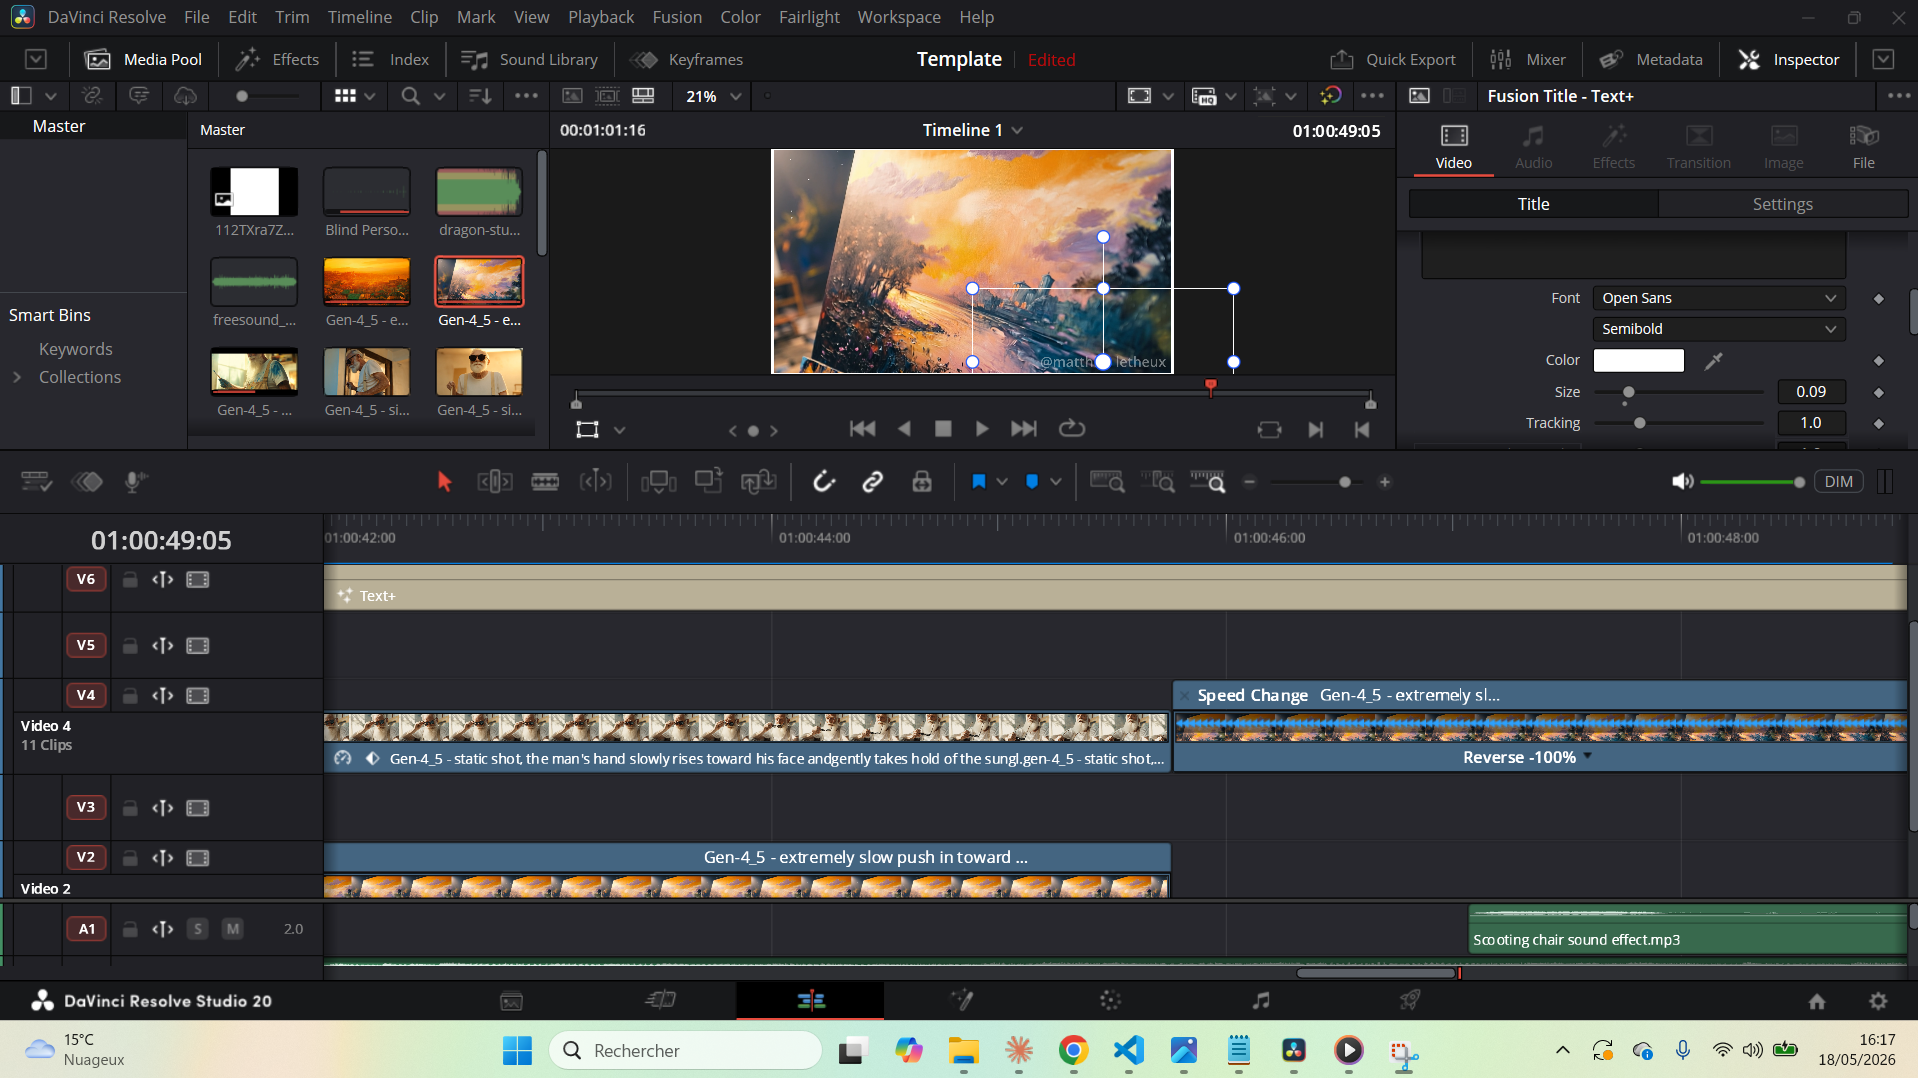1918x1078 pixels.
Task: Switch to the Settings tab in Inspector
Action: (1782, 204)
